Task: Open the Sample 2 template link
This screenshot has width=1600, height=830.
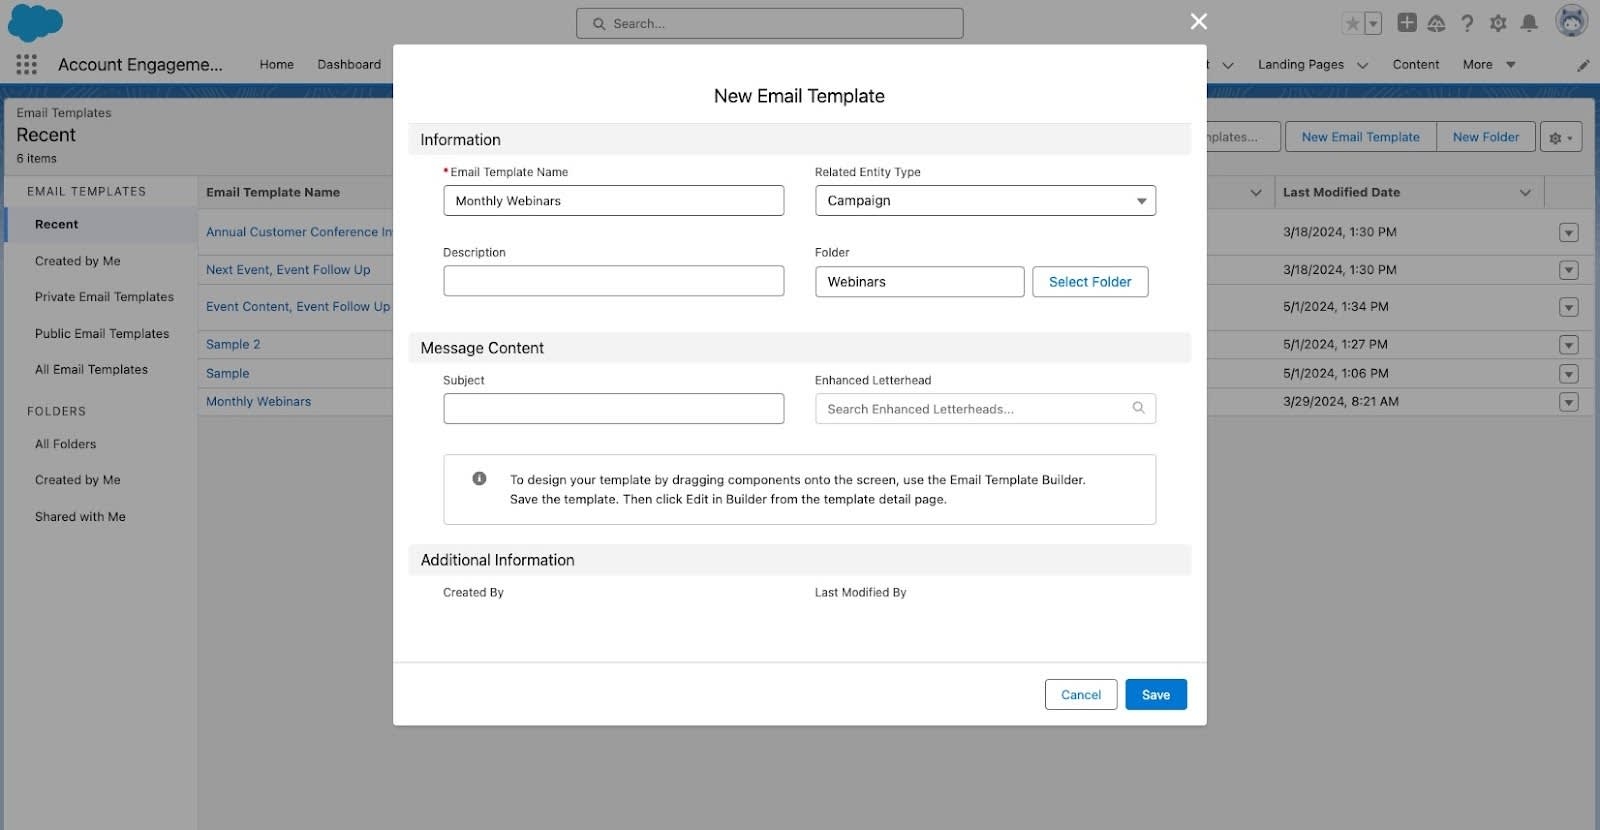Action: pos(233,344)
